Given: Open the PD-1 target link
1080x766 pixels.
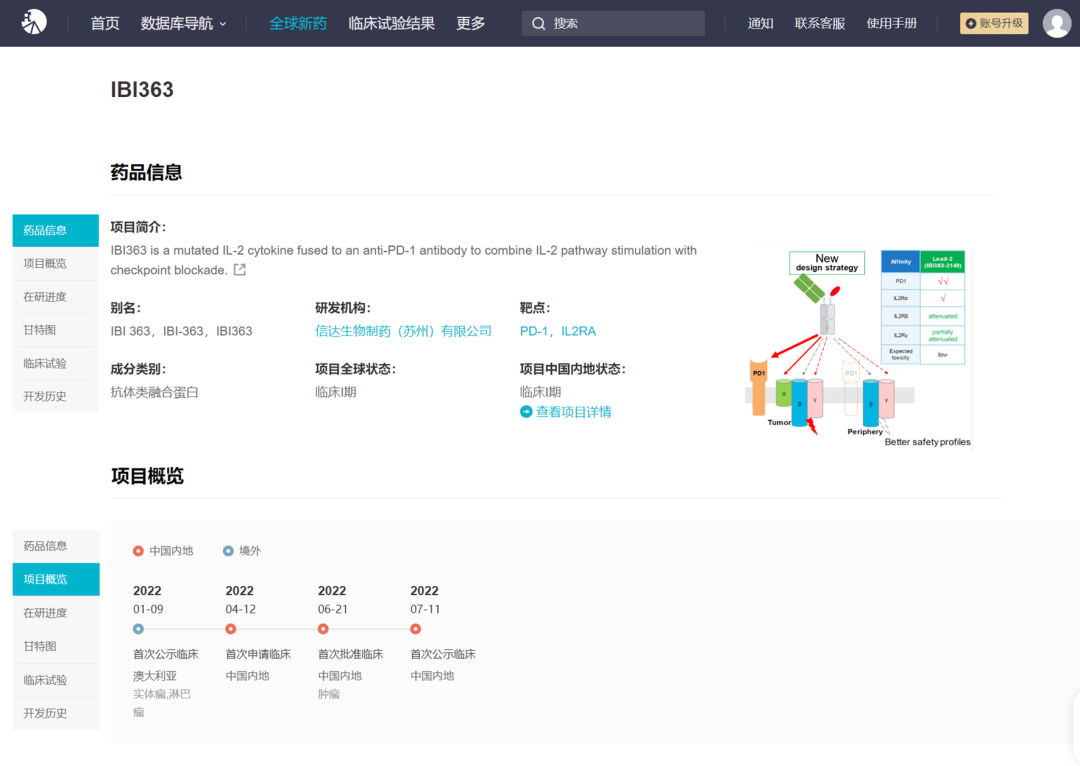Looking at the screenshot, I should click(x=534, y=331).
